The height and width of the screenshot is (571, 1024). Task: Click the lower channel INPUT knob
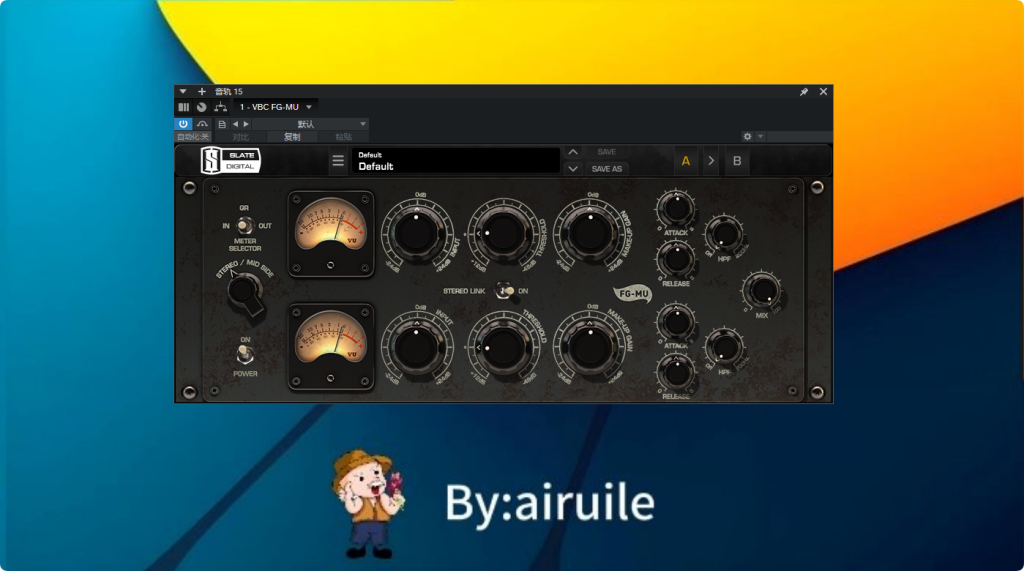point(416,347)
